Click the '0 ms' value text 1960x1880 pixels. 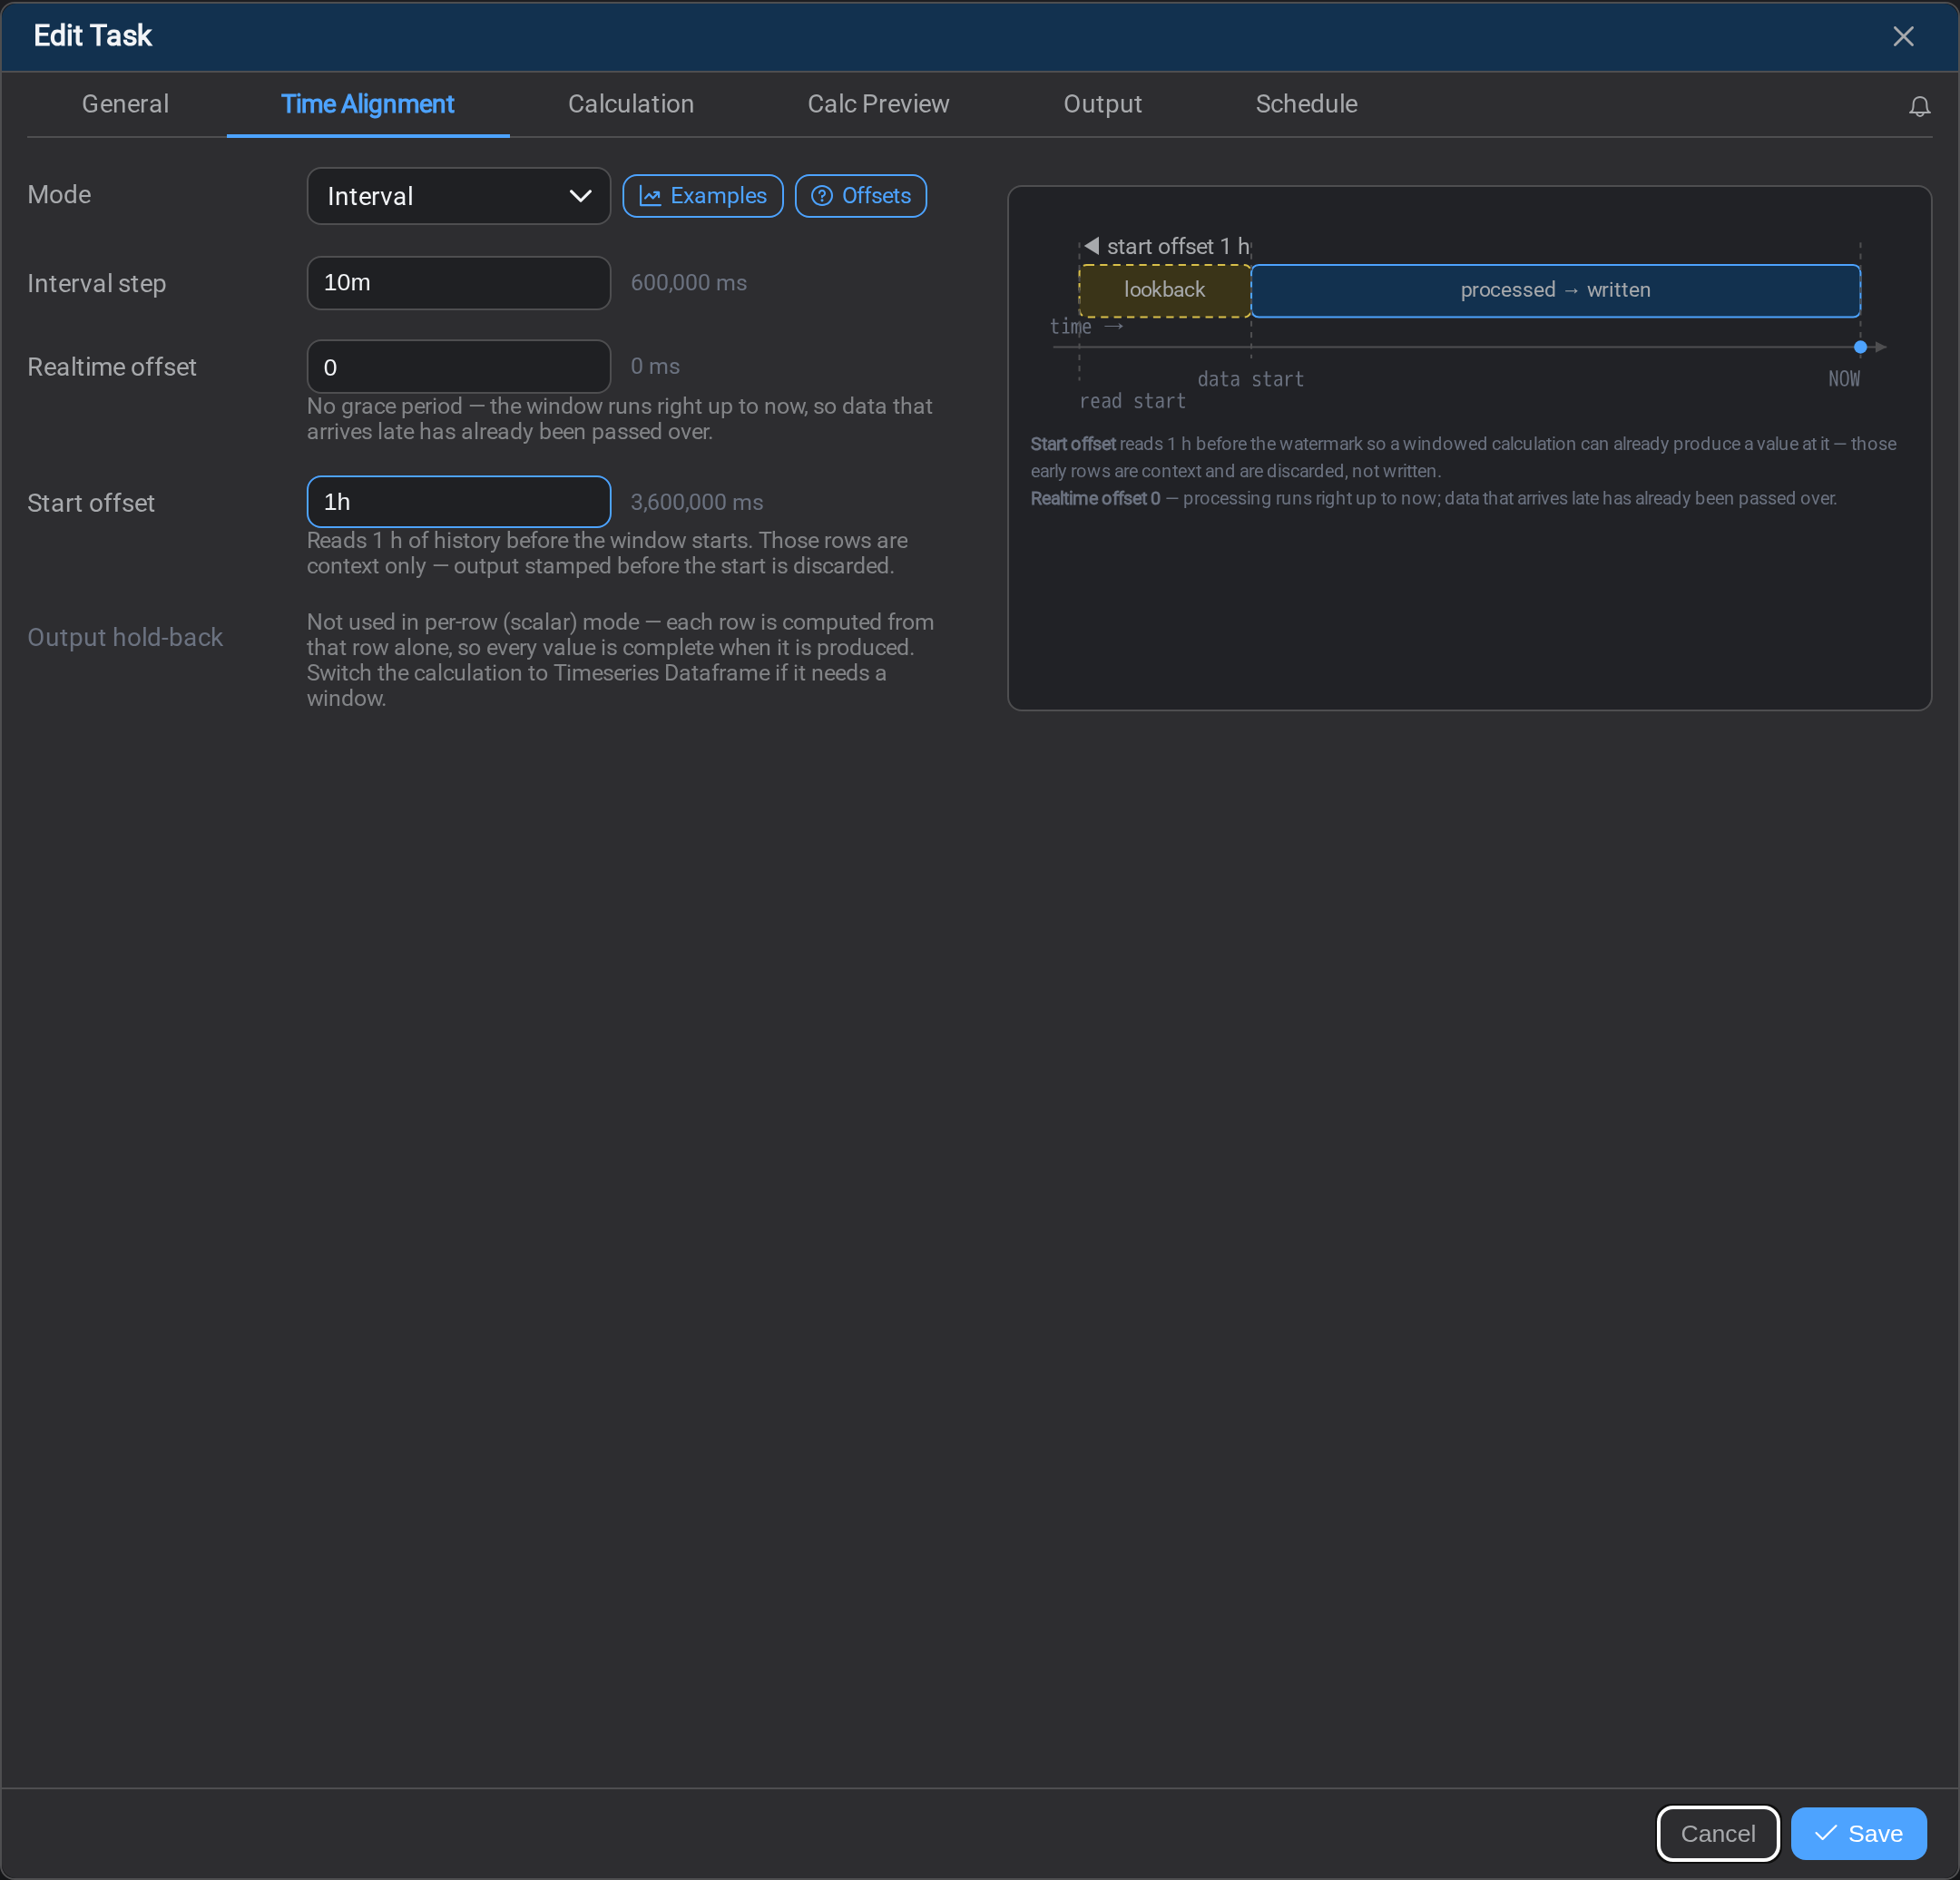[x=655, y=367]
